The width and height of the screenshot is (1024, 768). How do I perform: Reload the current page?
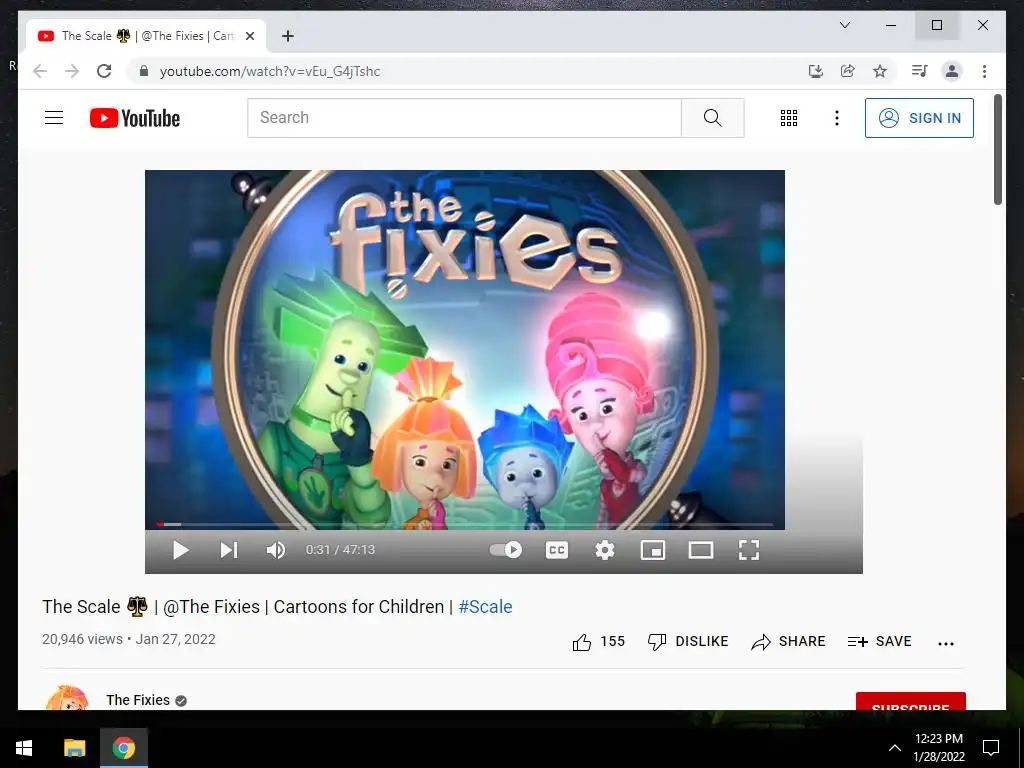(104, 71)
